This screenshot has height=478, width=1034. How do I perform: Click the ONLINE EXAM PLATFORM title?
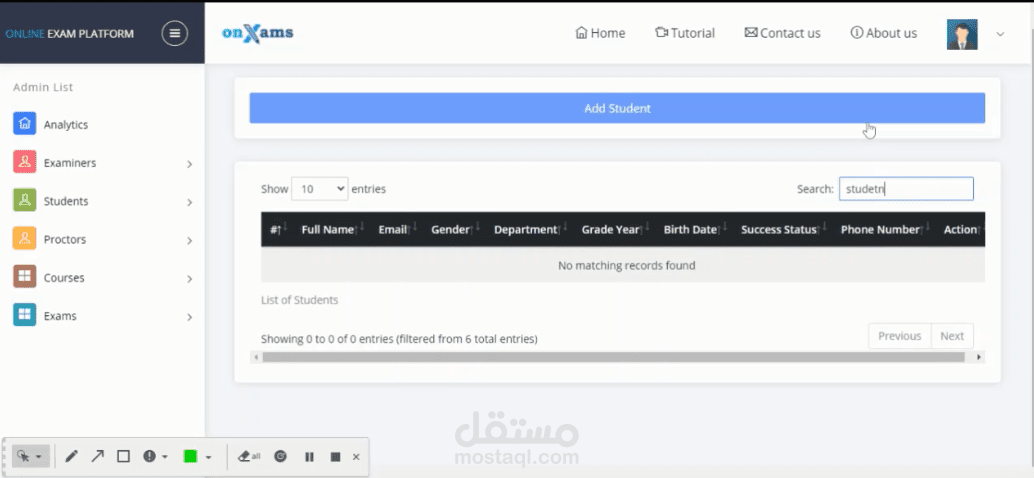(x=69, y=34)
